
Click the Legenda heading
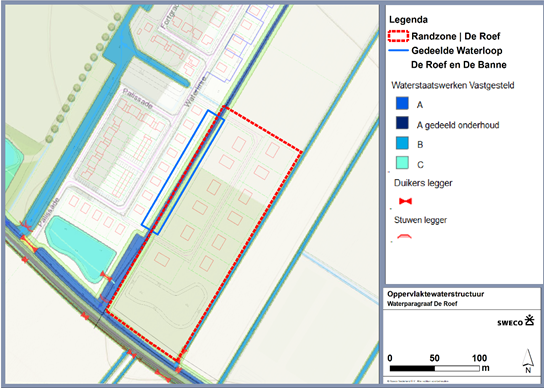click(408, 20)
